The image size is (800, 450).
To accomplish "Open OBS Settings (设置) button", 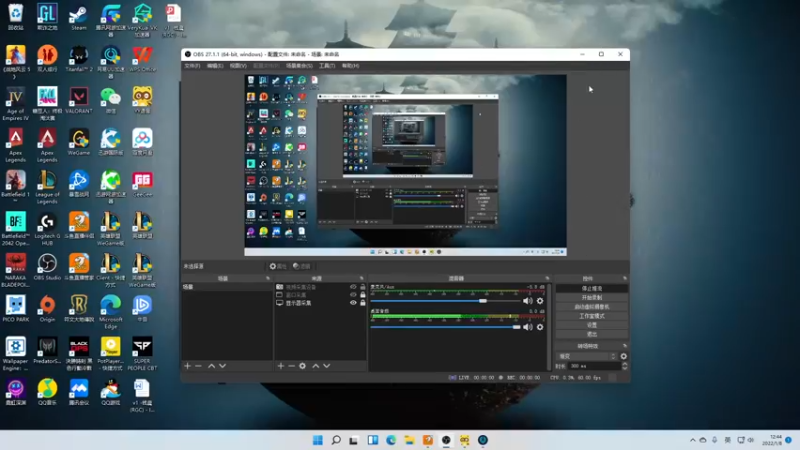I will pos(592,325).
